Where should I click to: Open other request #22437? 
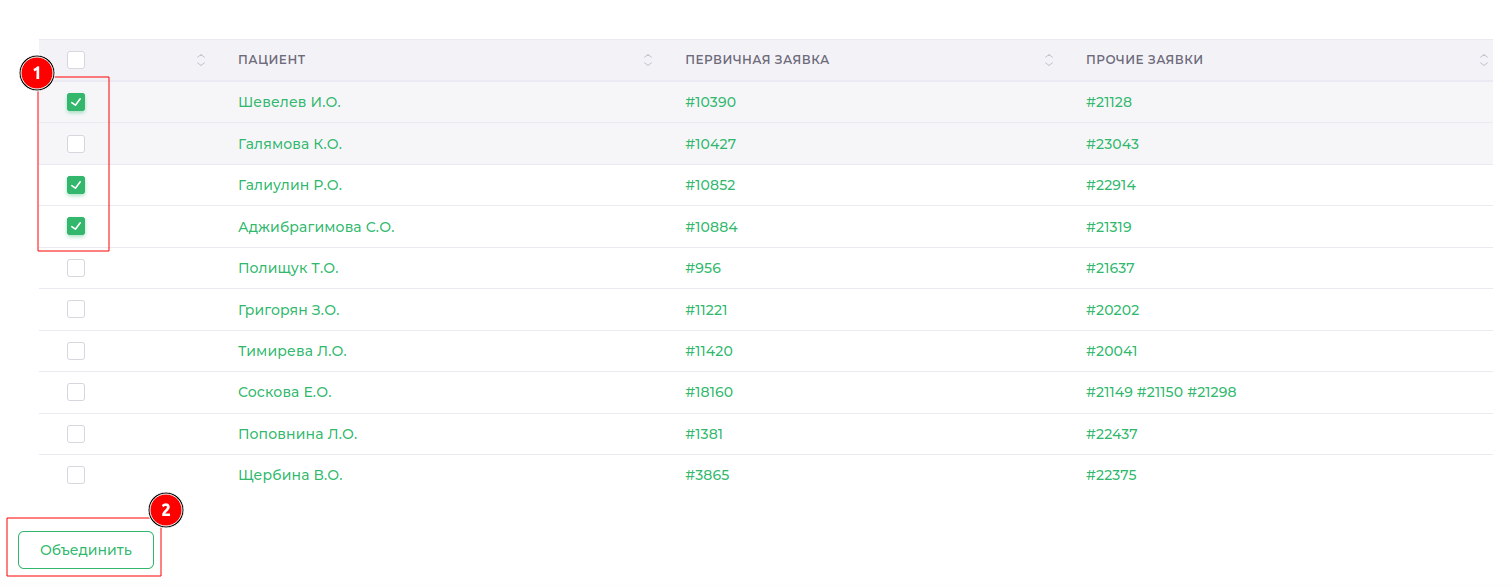[1111, 434]
